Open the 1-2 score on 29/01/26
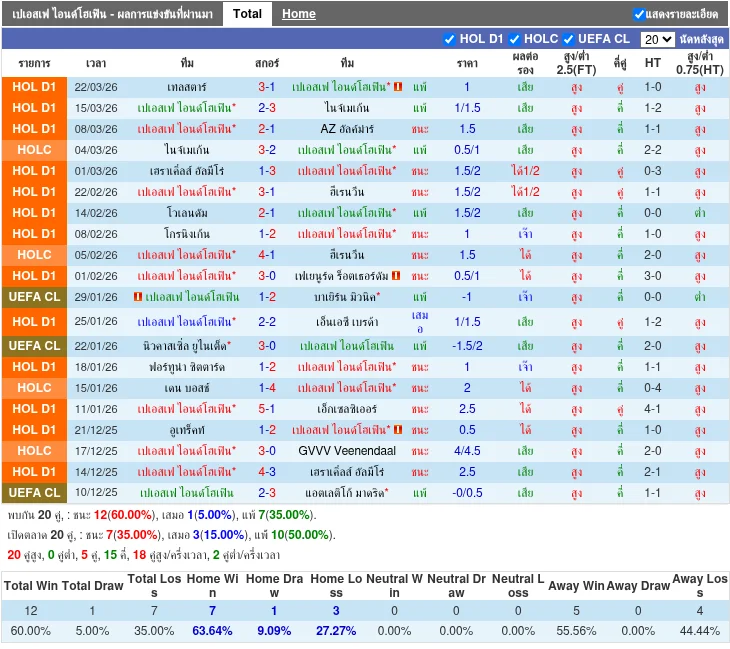Screen dimensions: 730x649 coord(267,297)
